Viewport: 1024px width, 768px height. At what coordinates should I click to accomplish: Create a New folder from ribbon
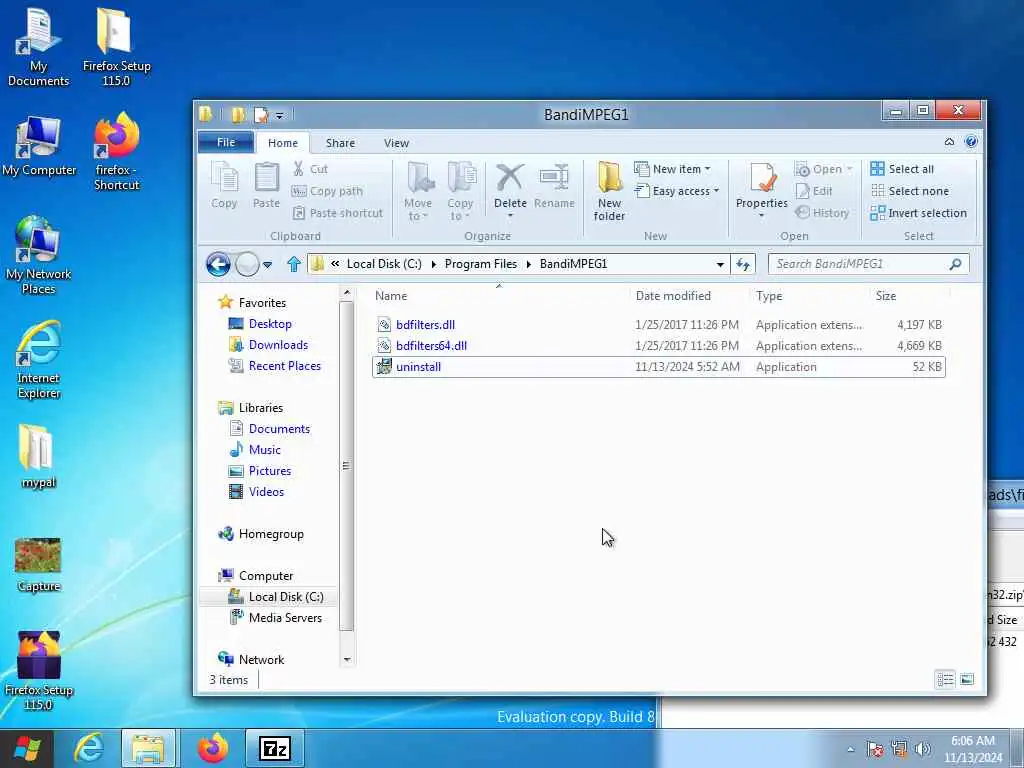point(609,191)
